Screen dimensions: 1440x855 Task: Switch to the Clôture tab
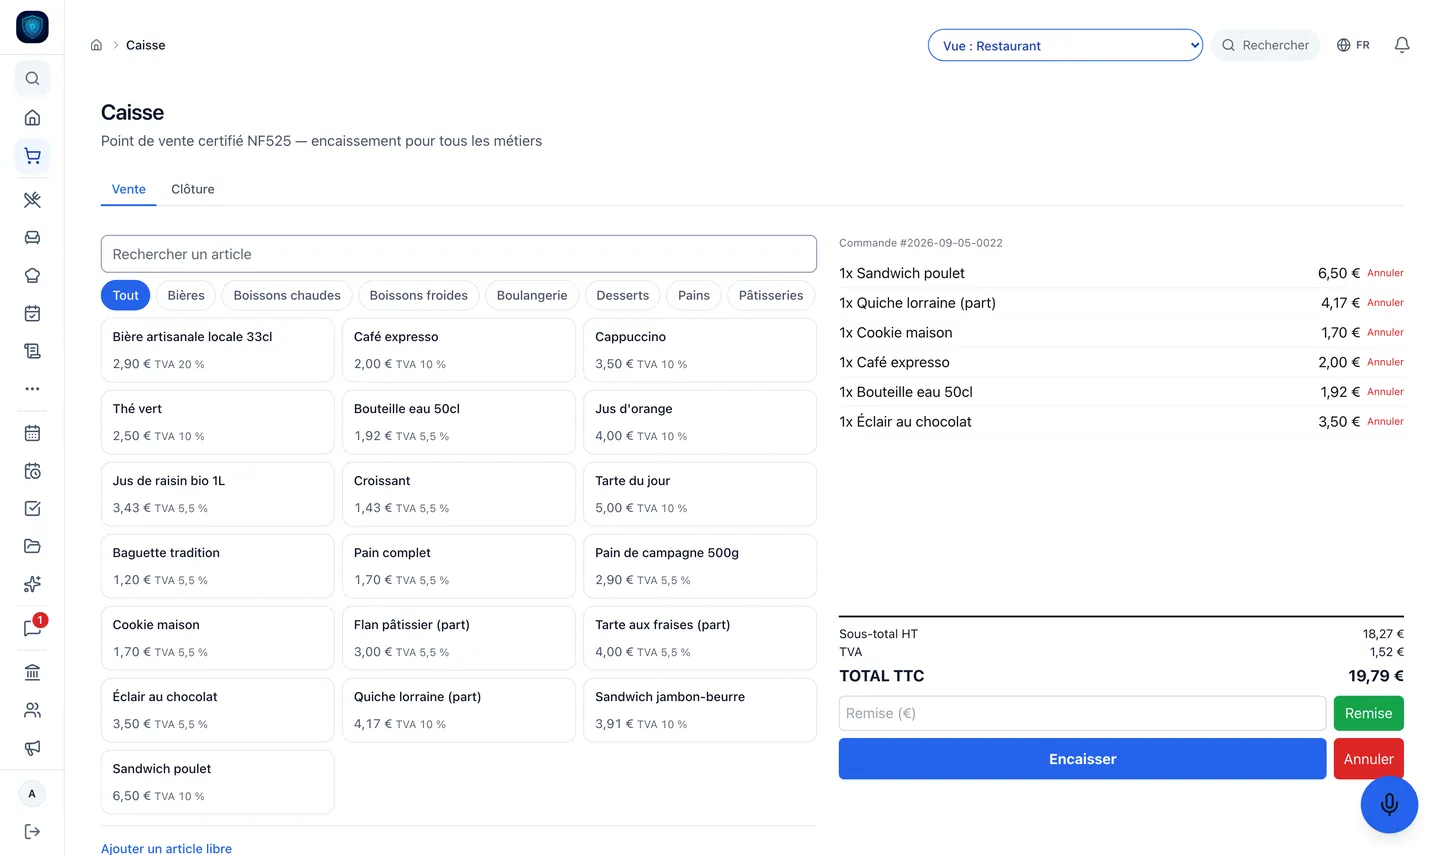pyautogui.click(x=193, y=189)
